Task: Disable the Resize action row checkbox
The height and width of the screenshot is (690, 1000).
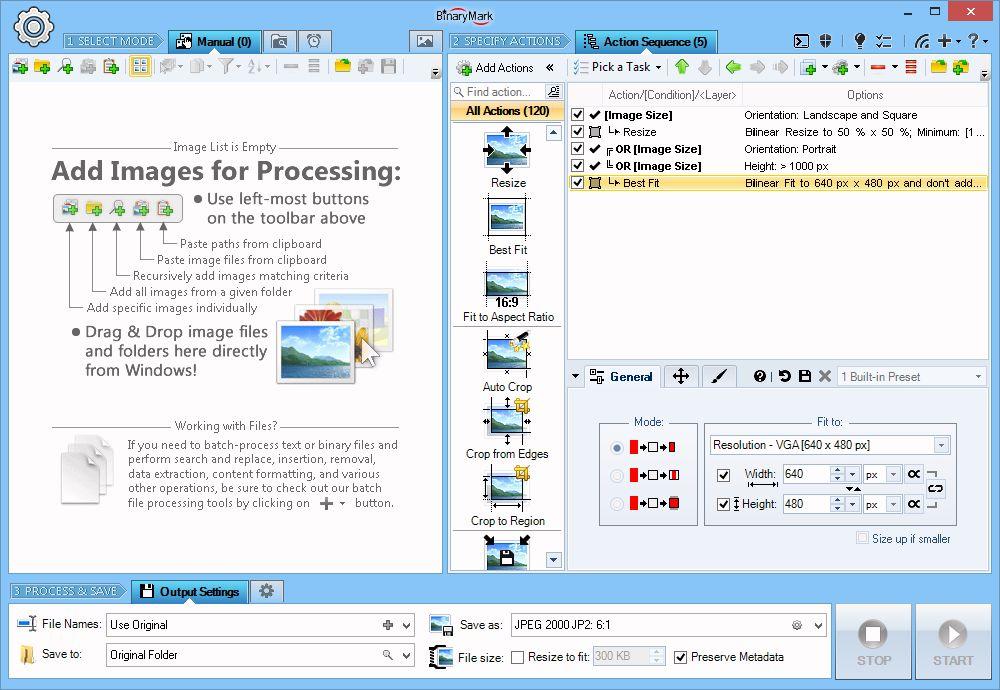Action: [577, 132]
